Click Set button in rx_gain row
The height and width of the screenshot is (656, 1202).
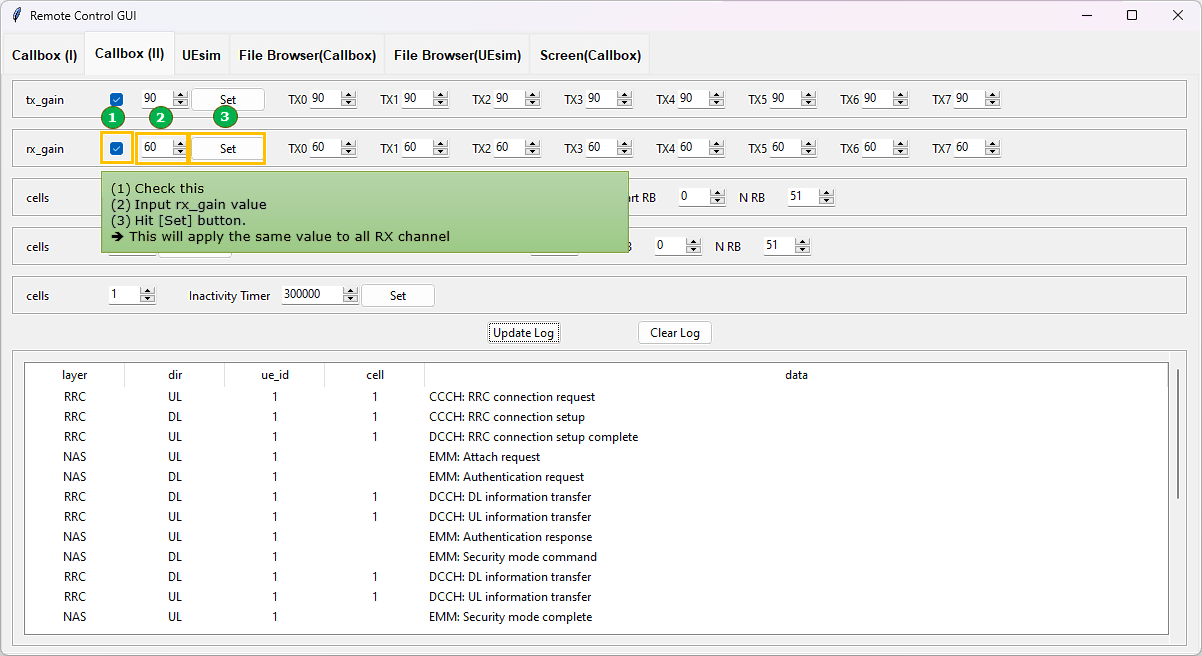(228, 148)
